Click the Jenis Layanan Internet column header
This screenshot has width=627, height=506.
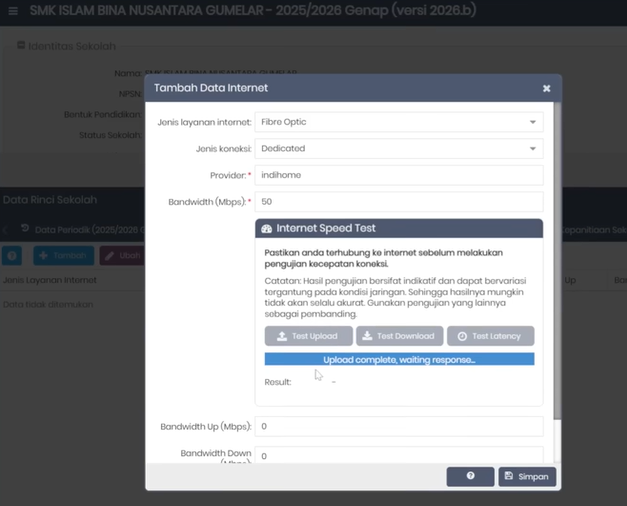click(50, 280)
